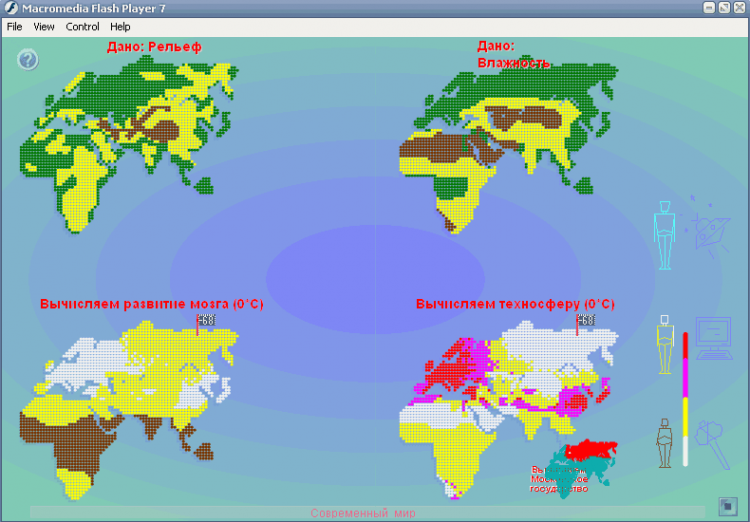Open the File menu
This screenshot has height=522, width=750.
click(x=14, y=27)
